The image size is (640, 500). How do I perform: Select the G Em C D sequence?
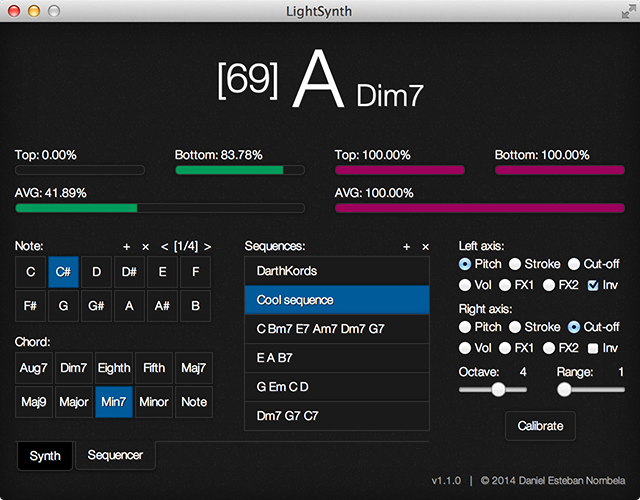337,387
